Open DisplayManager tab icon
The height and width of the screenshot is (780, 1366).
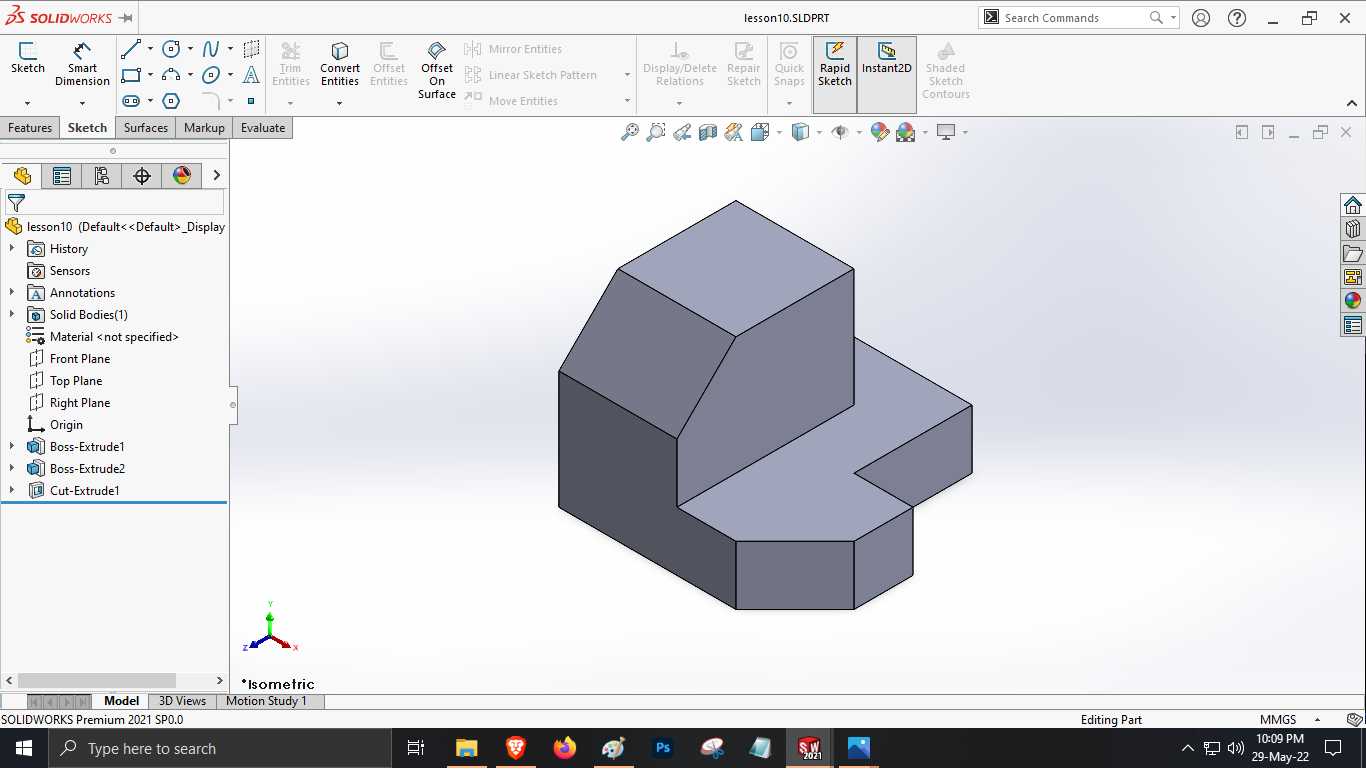pos(182,176)
